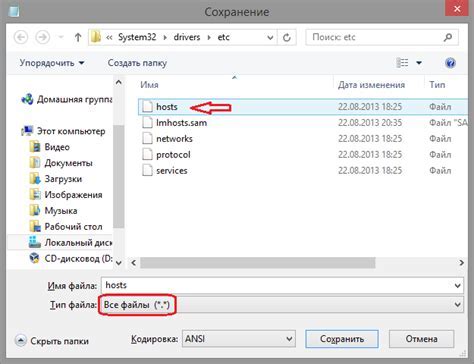474x364 pixels.
Task: Click the CD-дисковод drive icon
Action: point(34,258)
